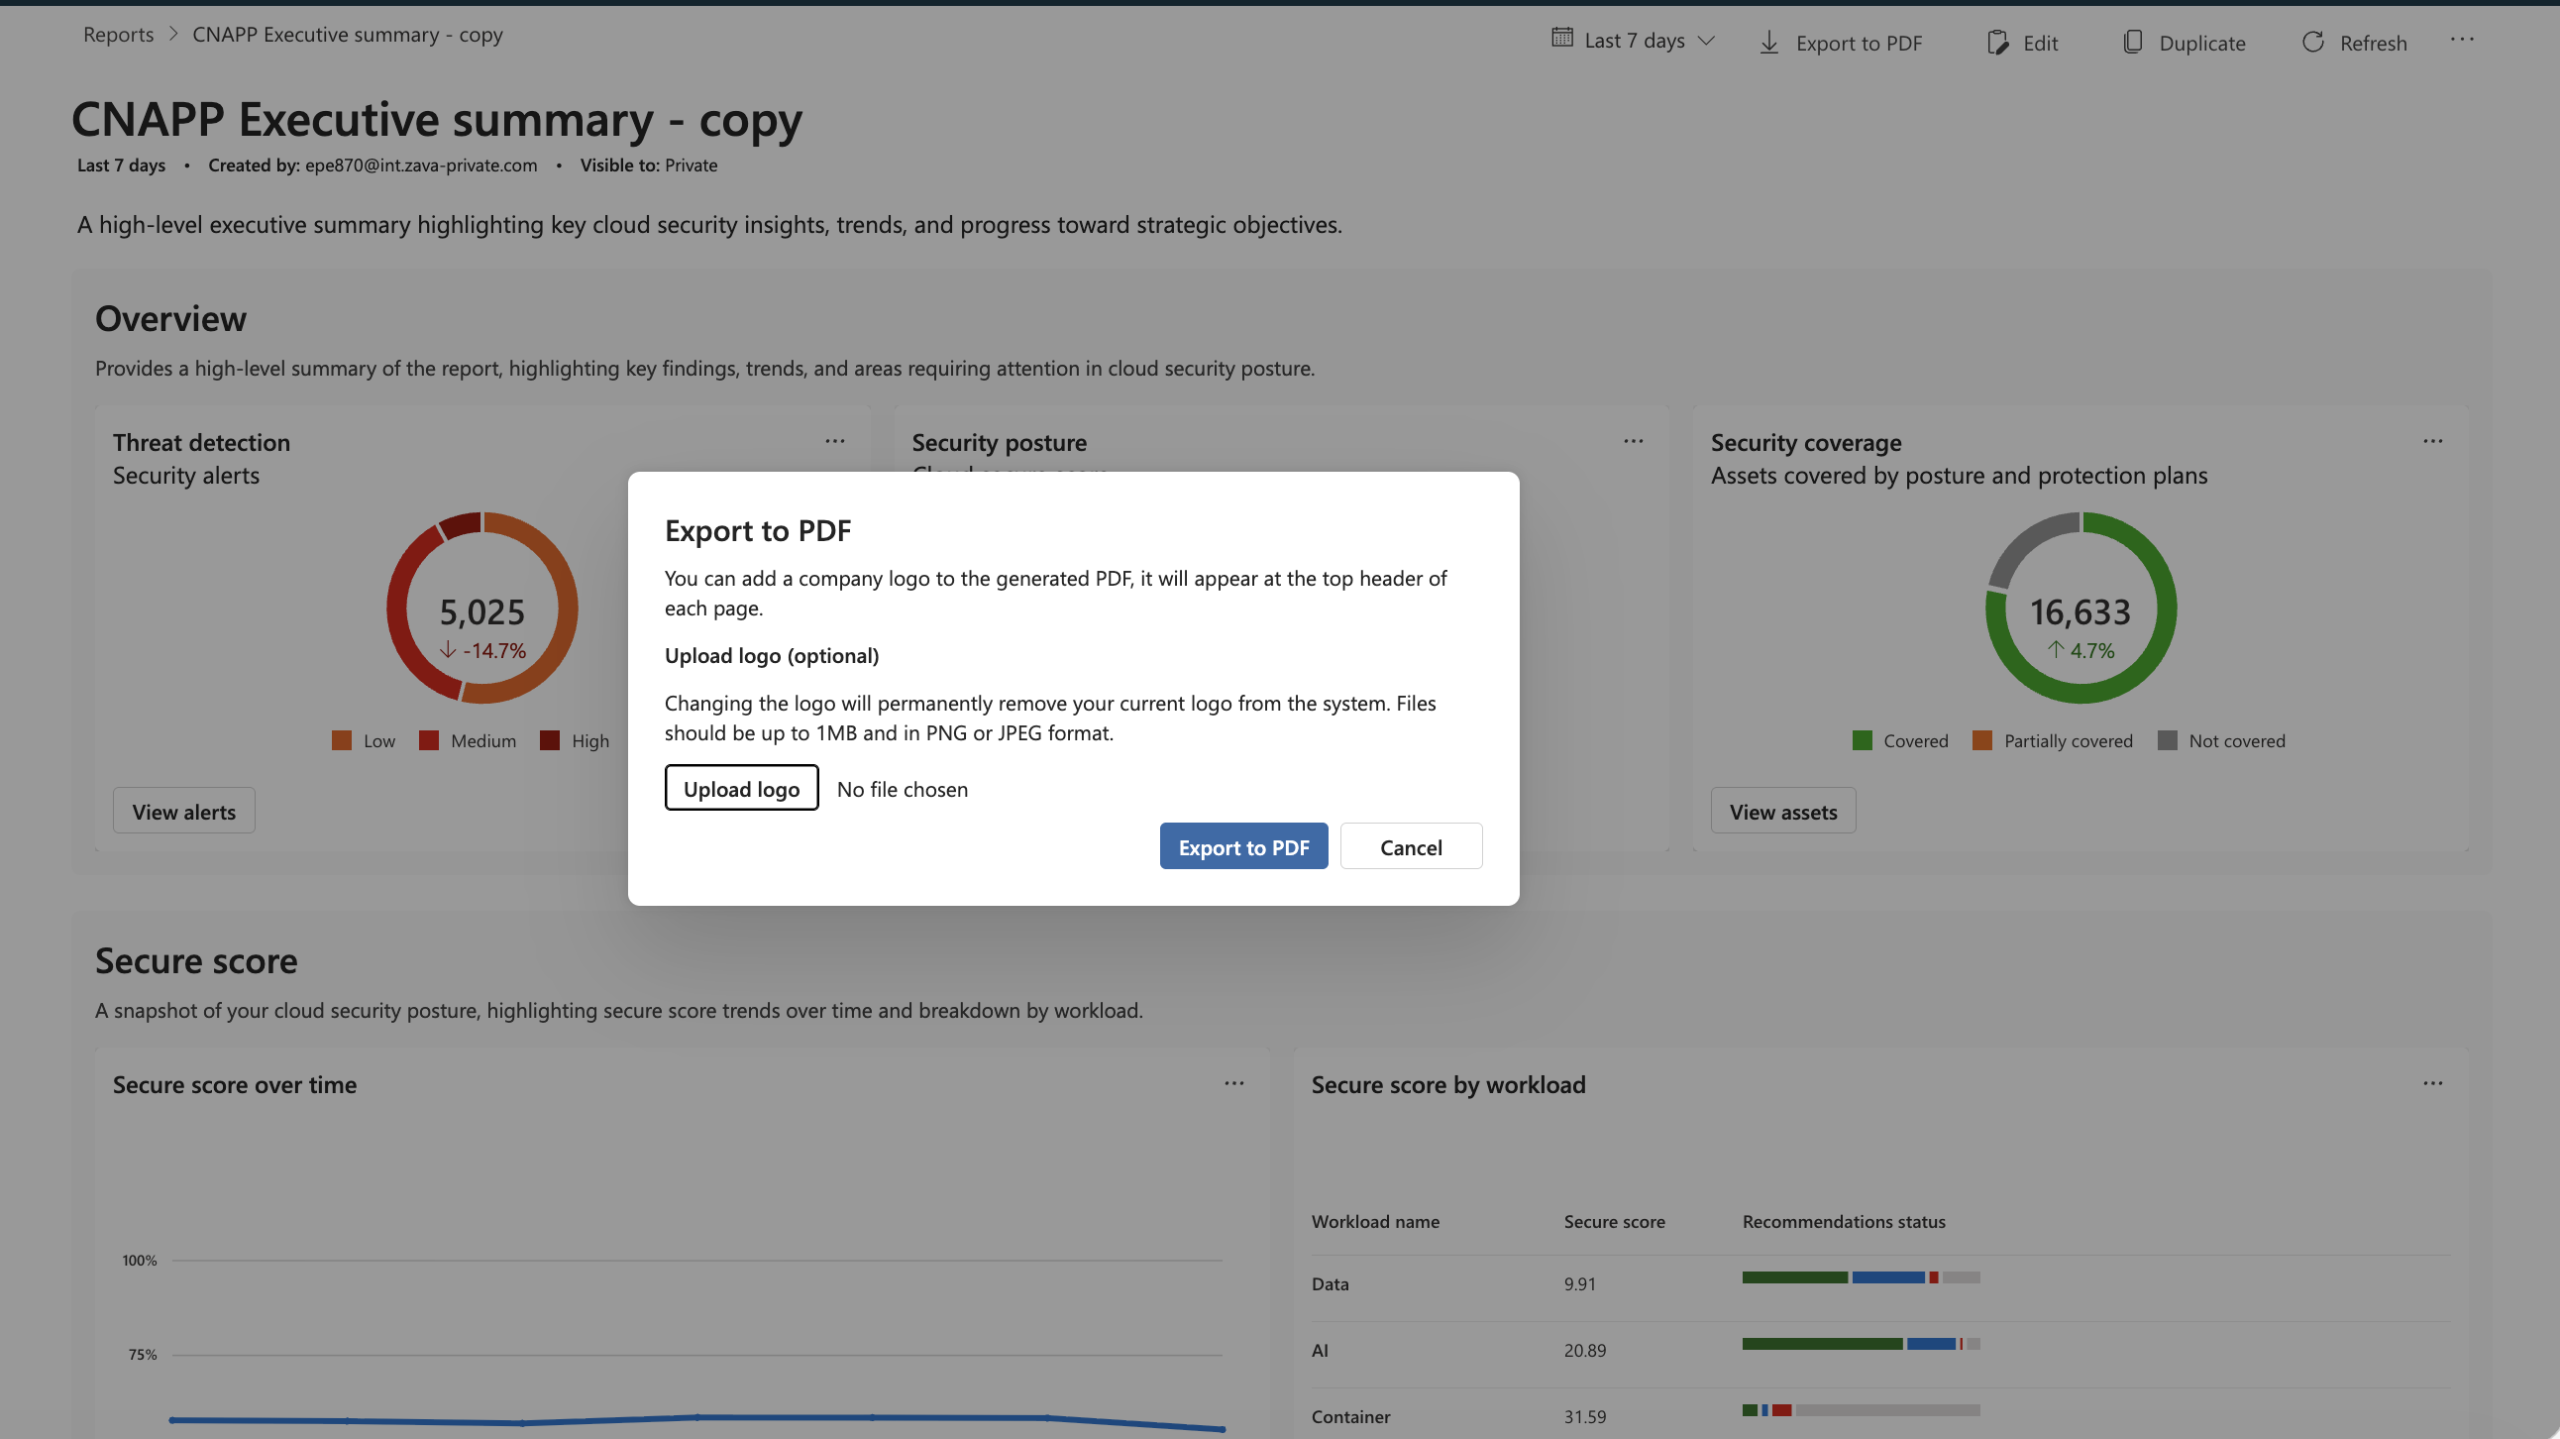Viewport: 2560px width, 1439px height.
Task: Open Threat detection card options ellipsis
Action: tap(835, 441)
